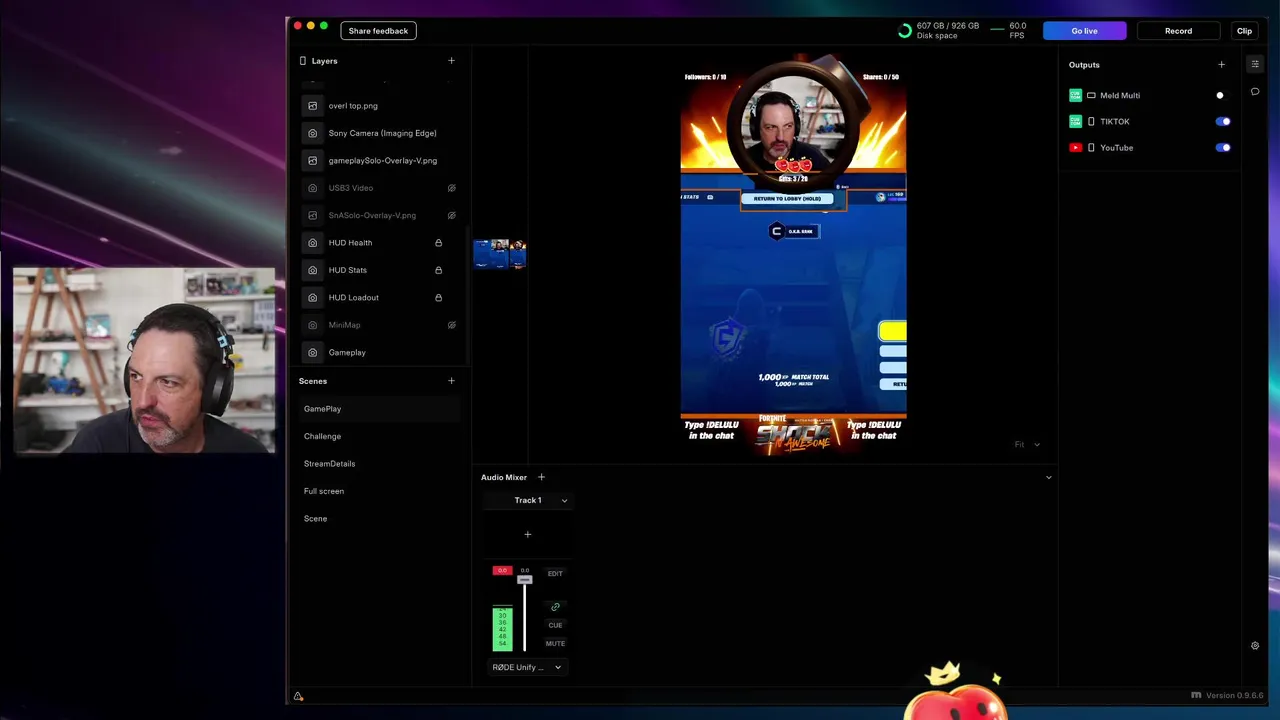
Task: Click the image icon of overl top.png layer
Action: click(313, 106)
